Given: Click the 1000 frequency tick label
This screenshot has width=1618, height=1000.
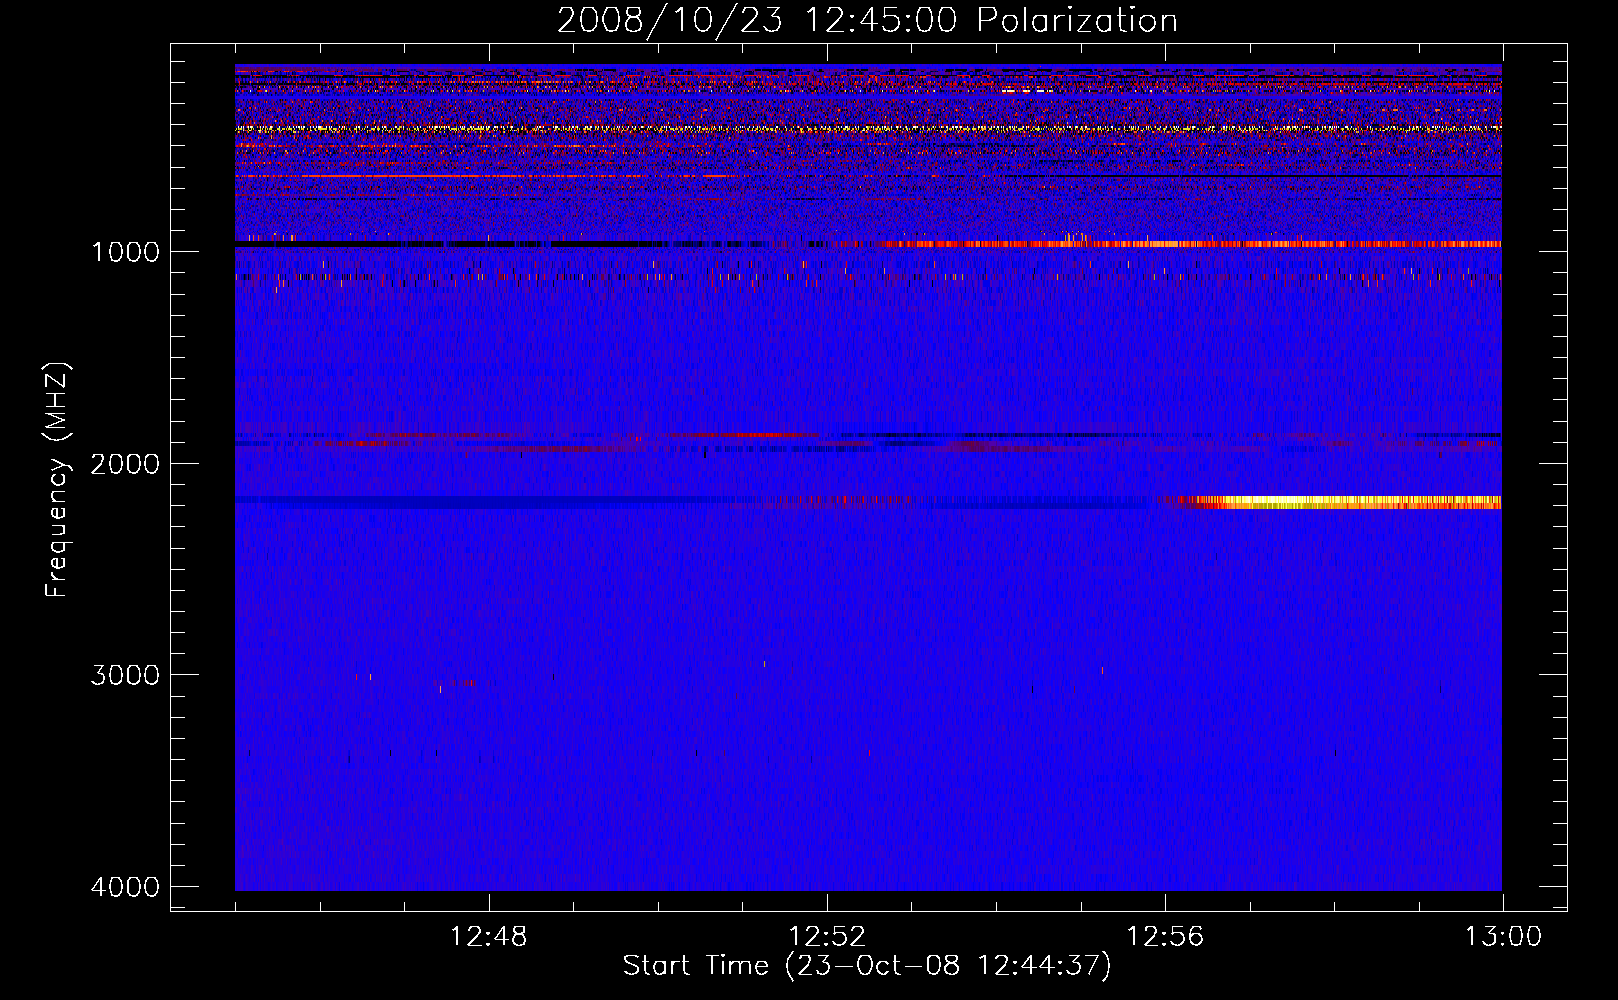Looking at the screenshot, I should click(125, 252).
